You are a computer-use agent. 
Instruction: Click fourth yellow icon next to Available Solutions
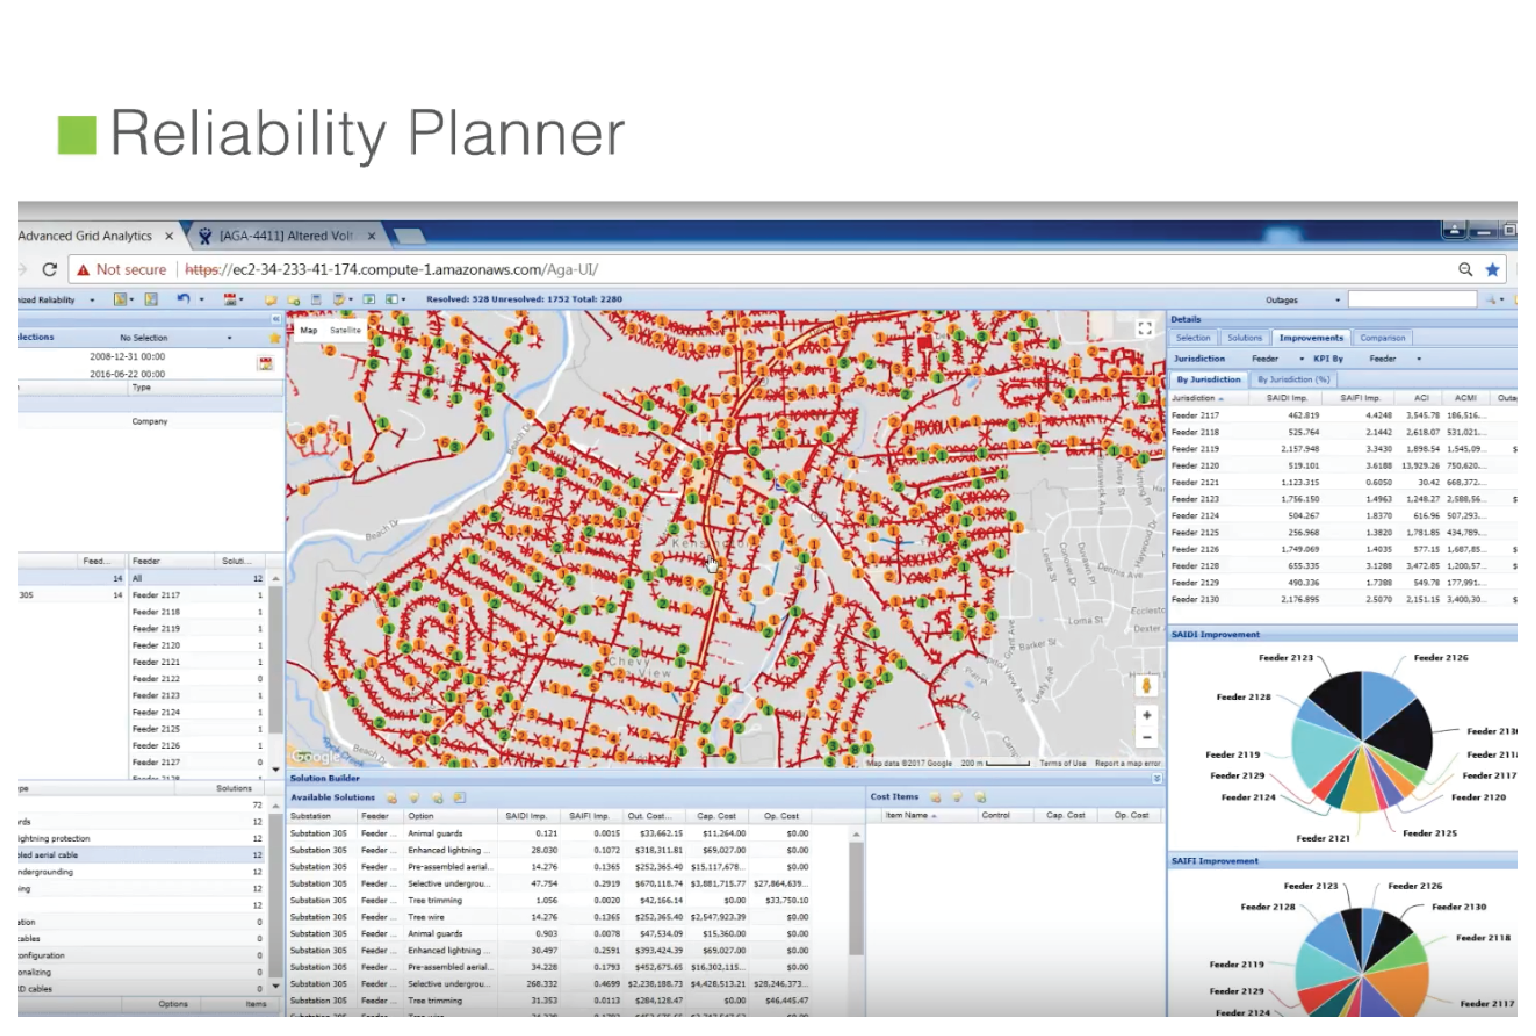(459, 798)
